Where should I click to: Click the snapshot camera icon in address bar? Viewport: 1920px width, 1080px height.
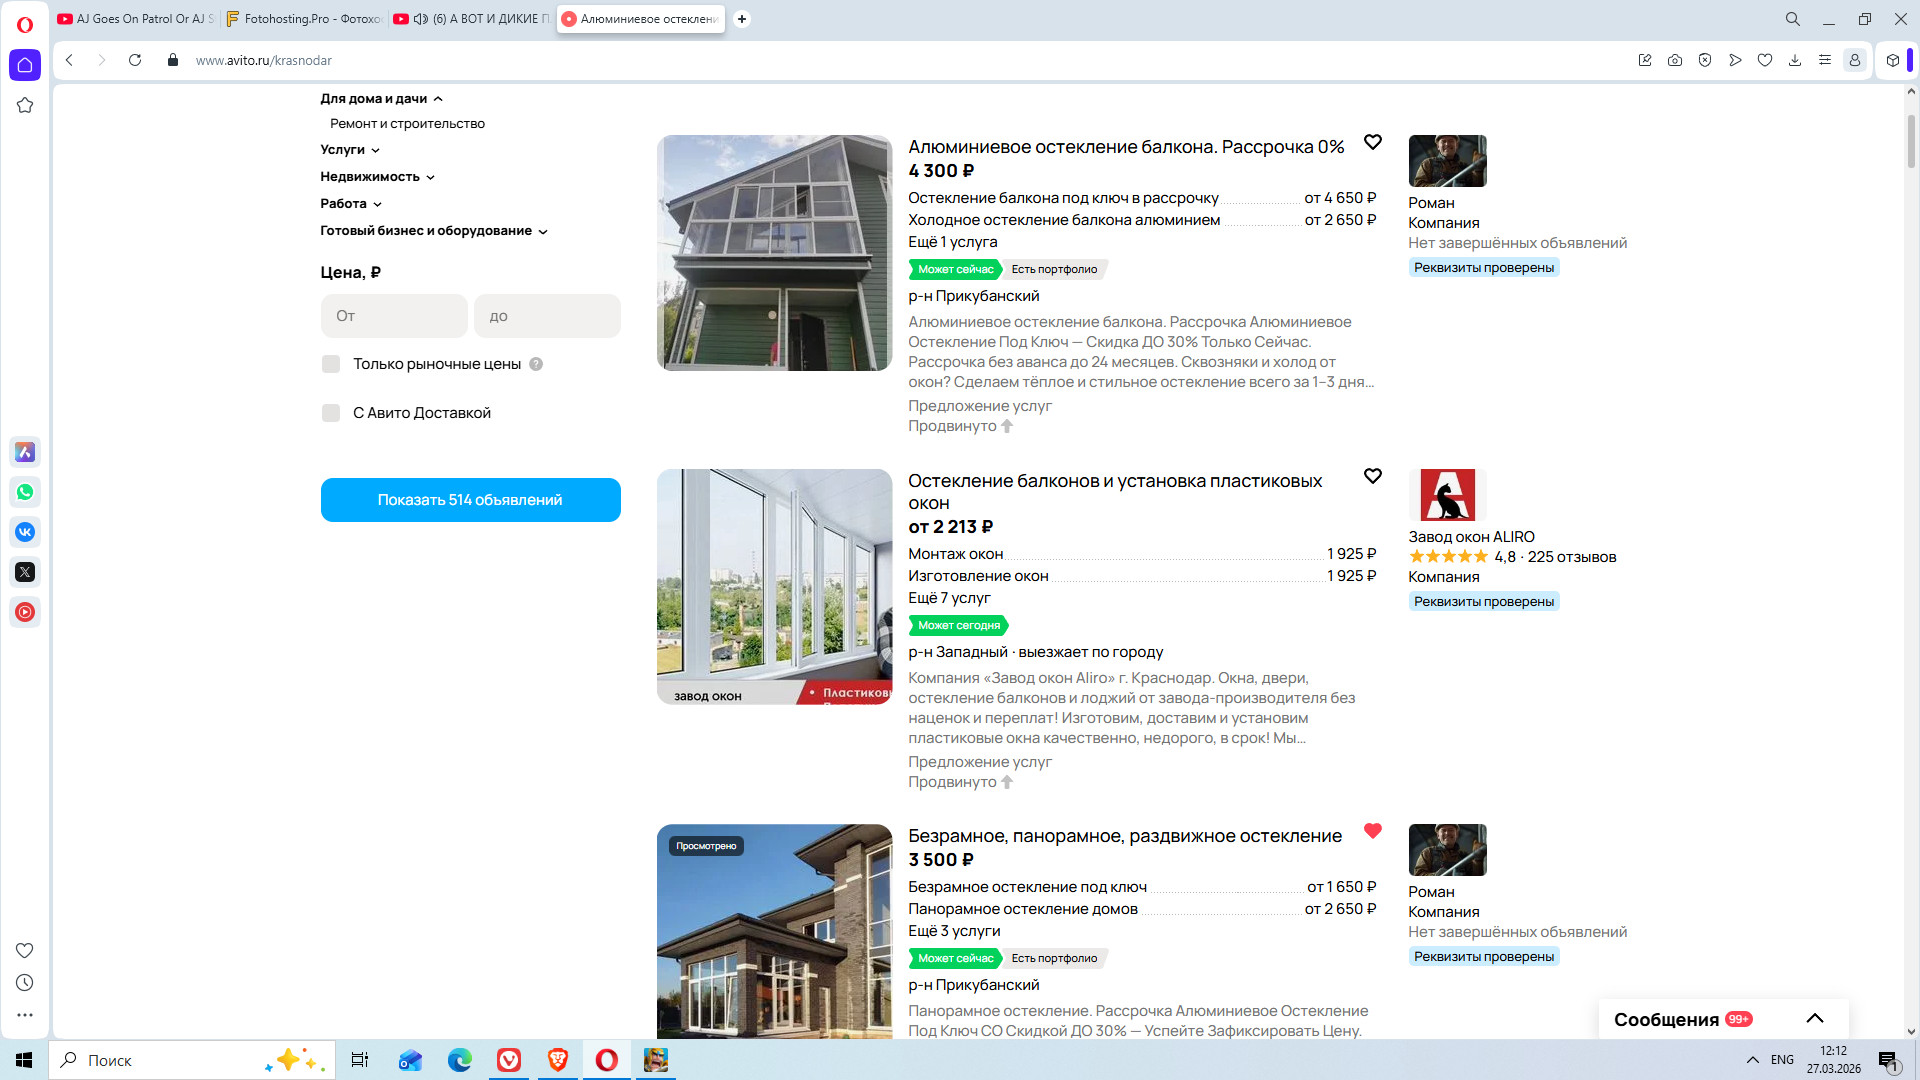1675,60
